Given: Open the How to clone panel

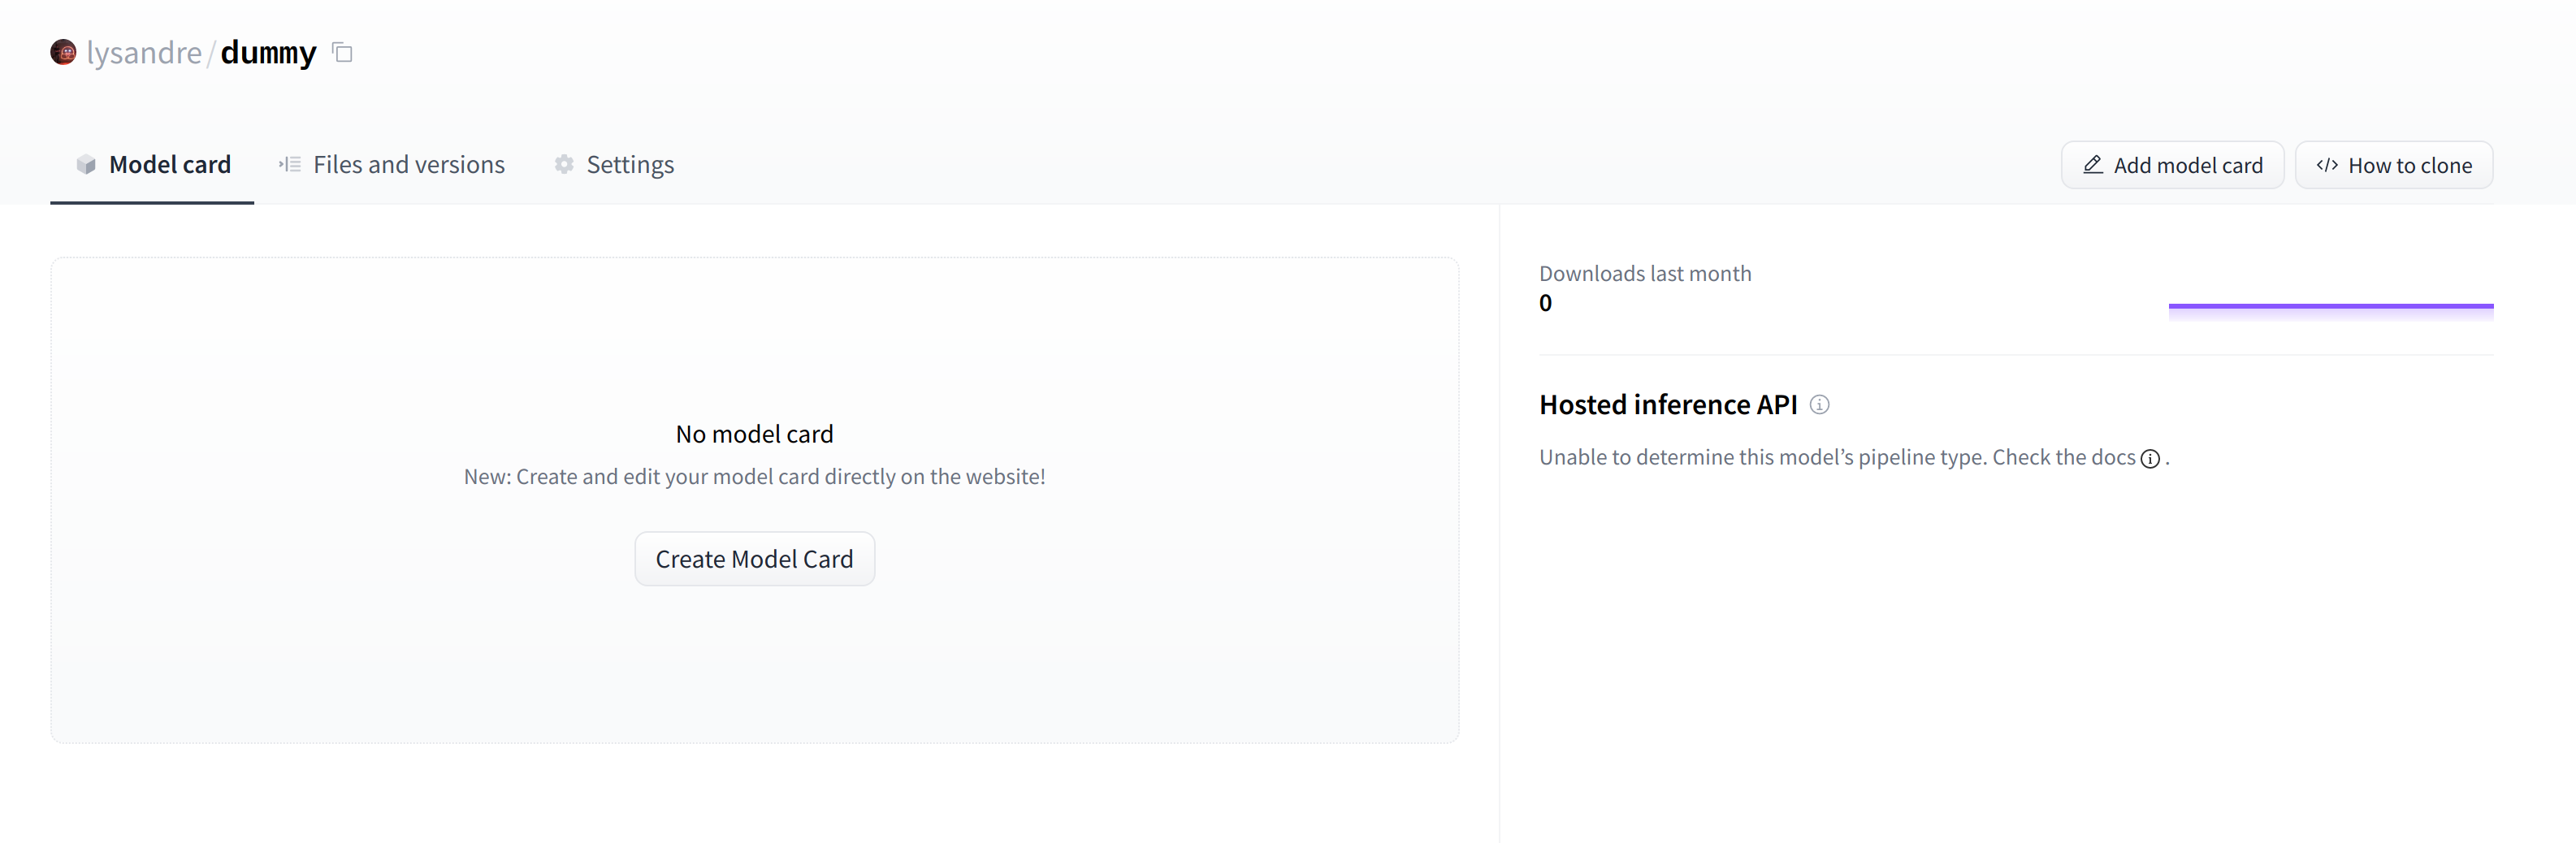Looking at the screenshot, I should tap(2394, 164).
